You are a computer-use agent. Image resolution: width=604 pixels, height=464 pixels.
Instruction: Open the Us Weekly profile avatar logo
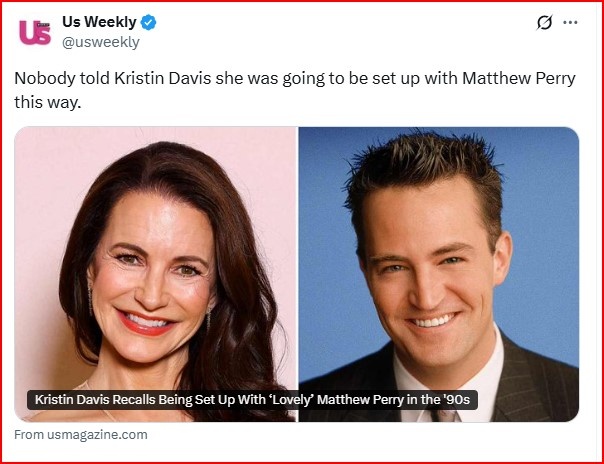coord(35,32)
